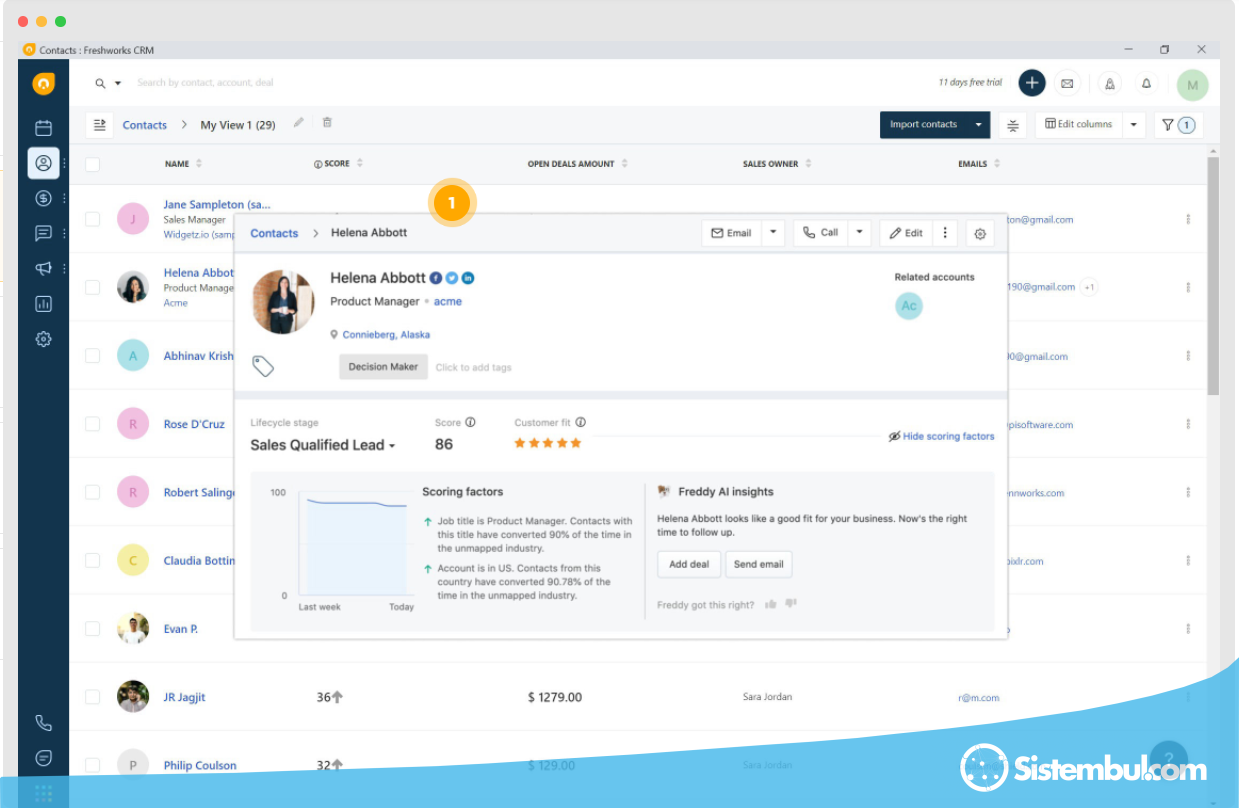Expand the Edit columns dropdown arrow
The height and width of the screenshot is (808, 1239).
click(1133, 125)
